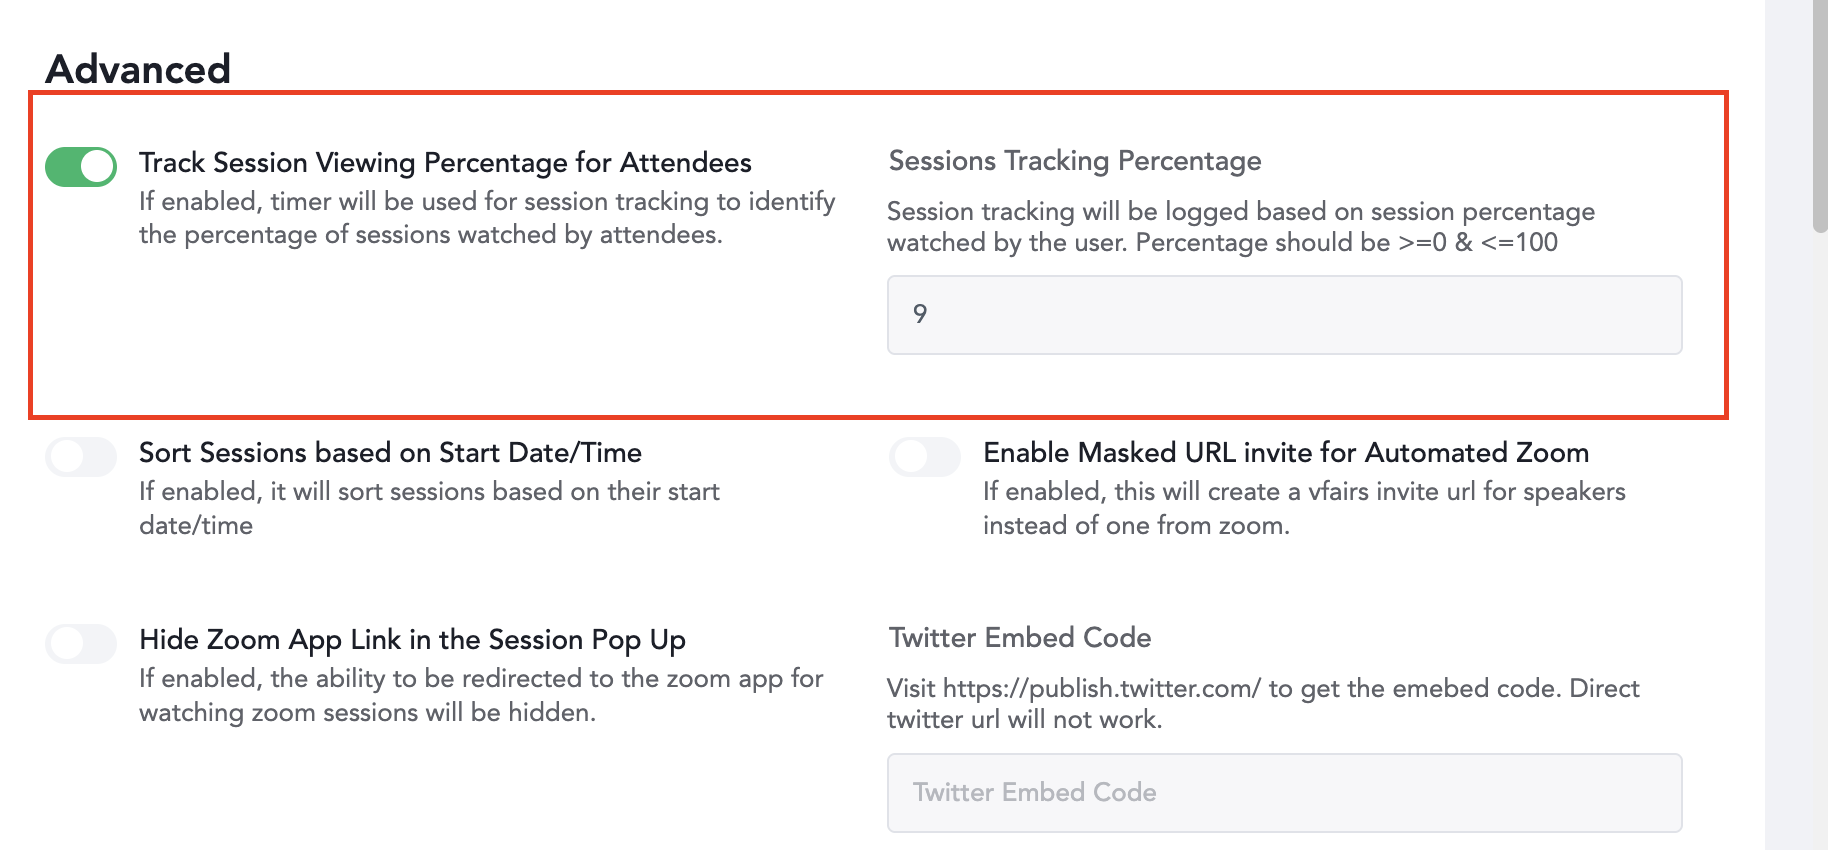Click the 'Hide Zoom App Link in the Session Pop Up' title
The width and height of the screenshot is (1828, 850).
pos(412,640)
